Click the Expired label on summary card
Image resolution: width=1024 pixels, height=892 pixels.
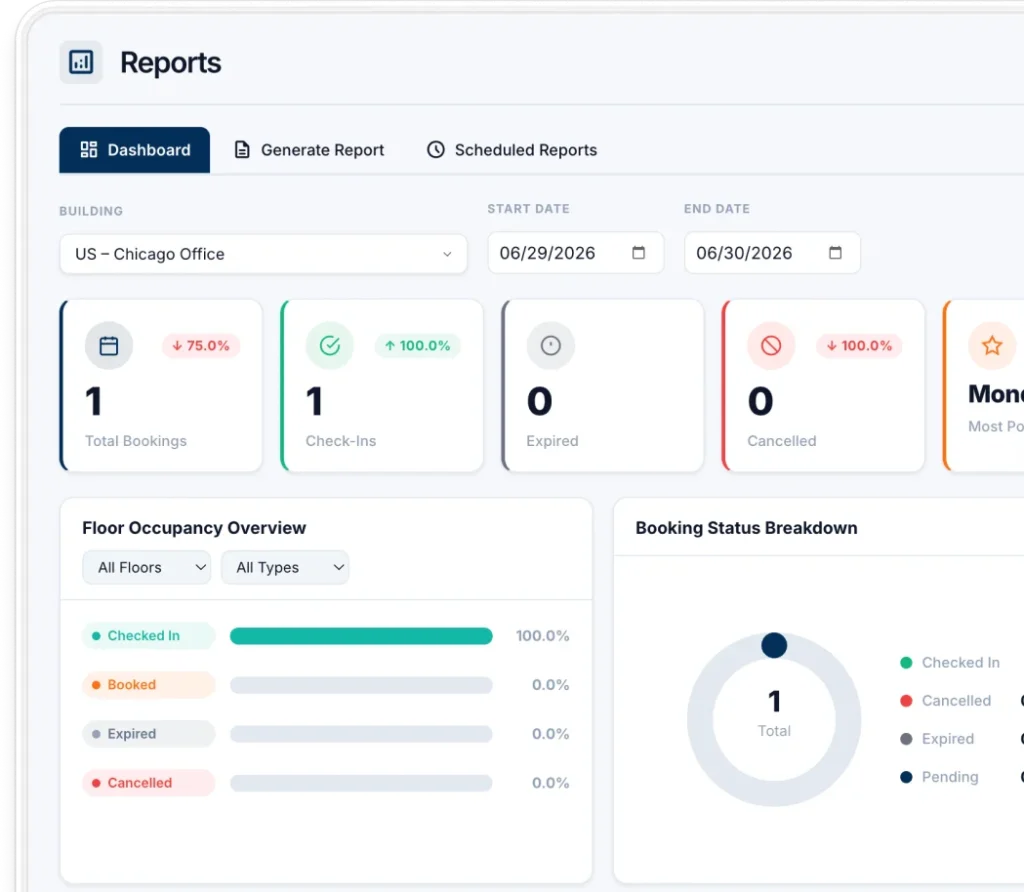tap(552, 441)
